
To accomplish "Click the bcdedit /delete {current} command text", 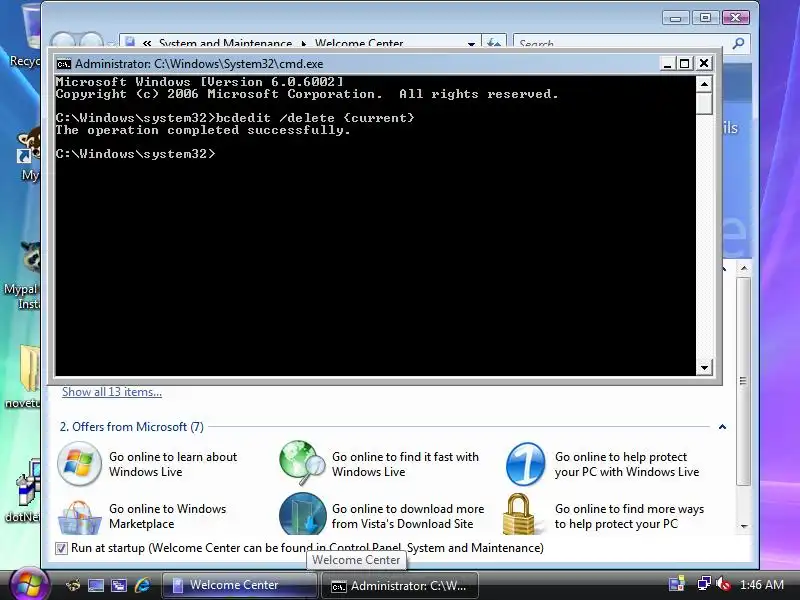I will (315, 118).
